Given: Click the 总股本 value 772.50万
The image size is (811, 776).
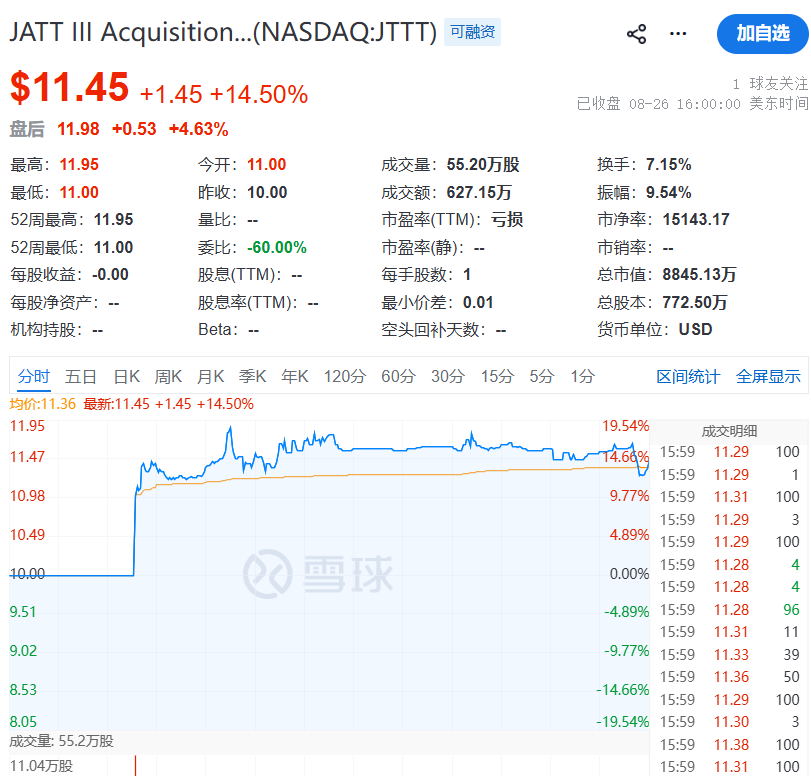Looking at the screenshot, I should click(695, 302).
